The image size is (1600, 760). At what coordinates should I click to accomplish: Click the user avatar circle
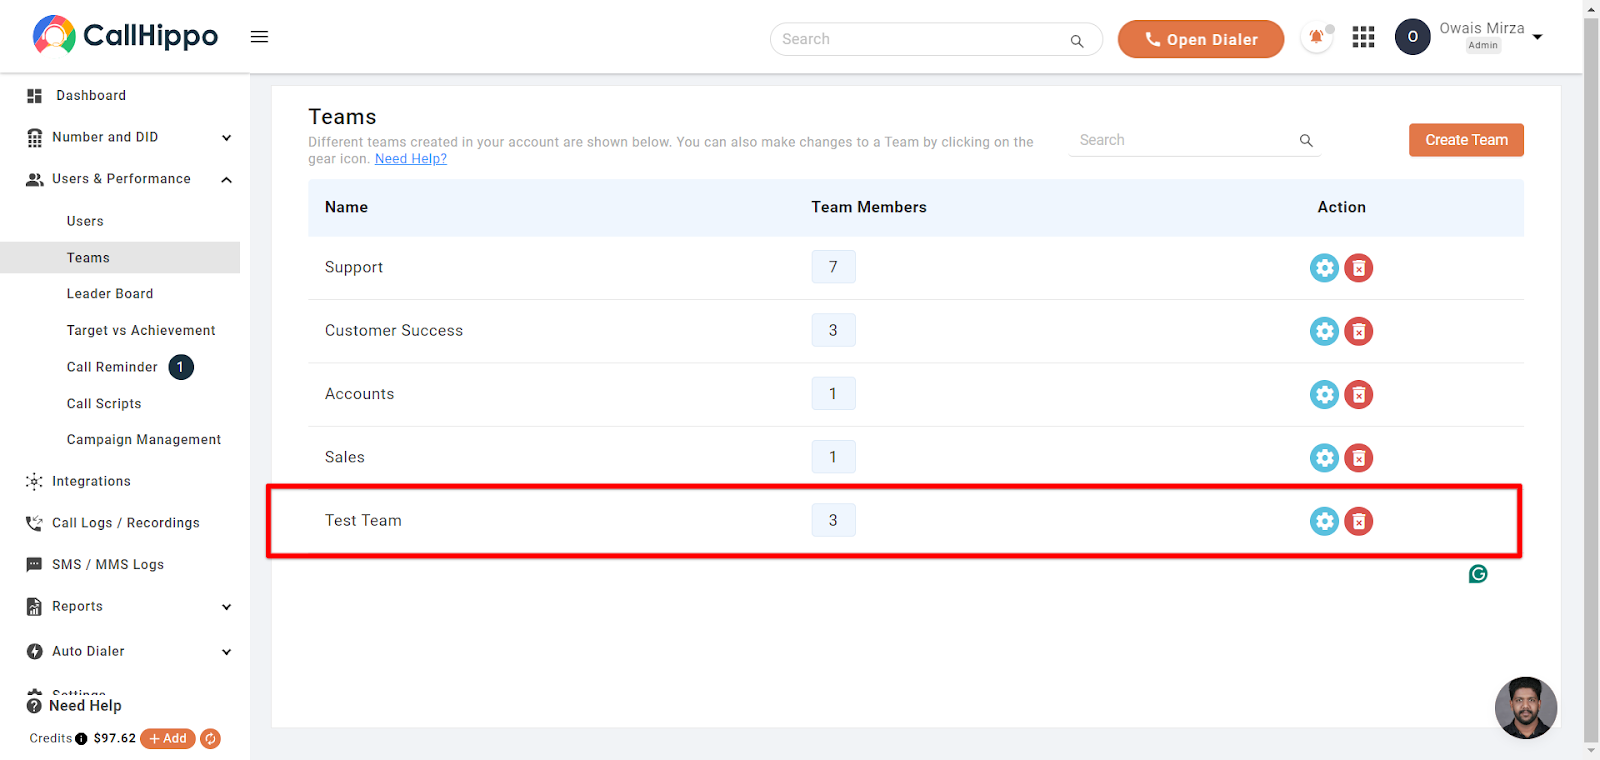pos(1412,37)
